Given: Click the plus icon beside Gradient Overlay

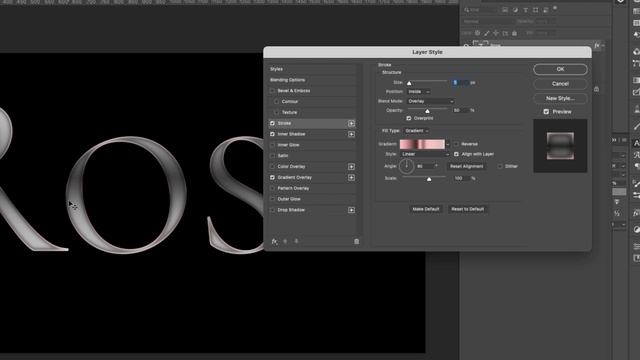Looking at the screenshot, I should click(351, 178).
